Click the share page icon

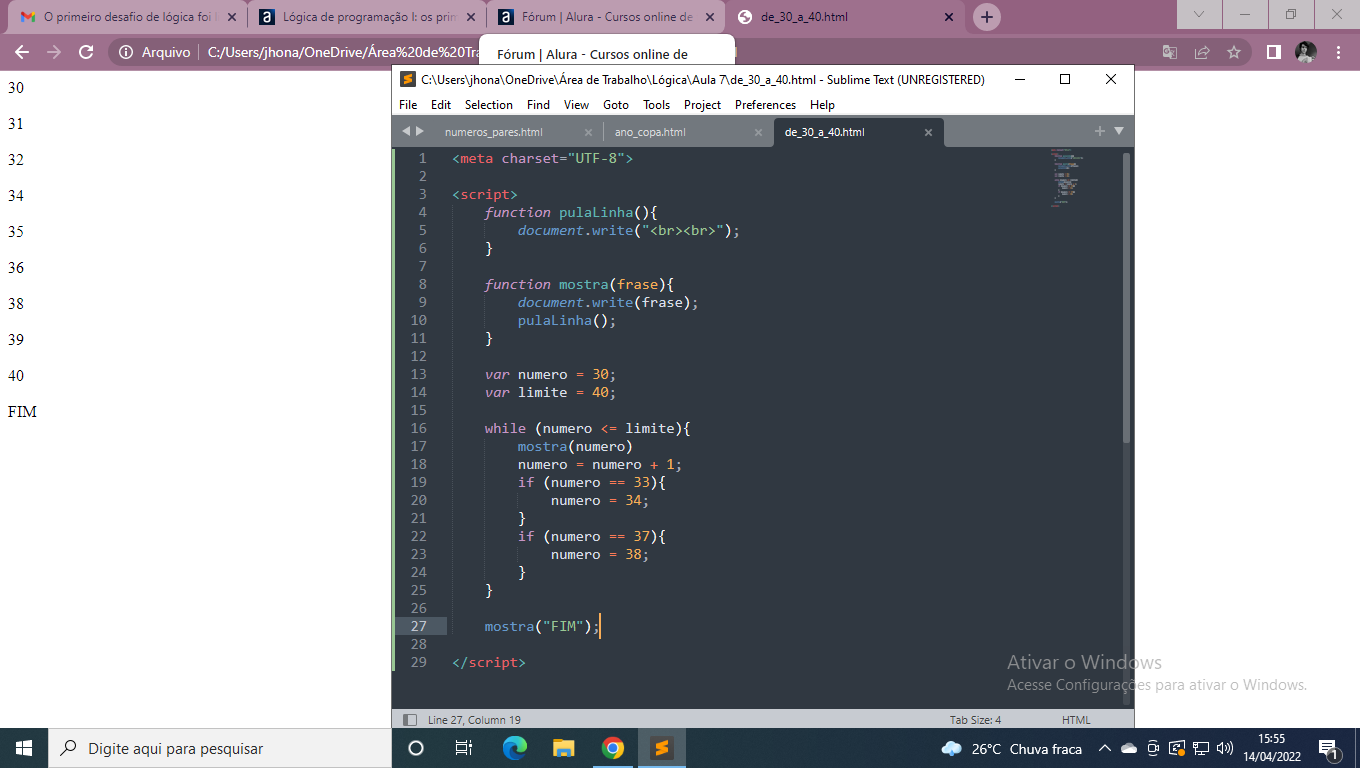point(1202,52)
